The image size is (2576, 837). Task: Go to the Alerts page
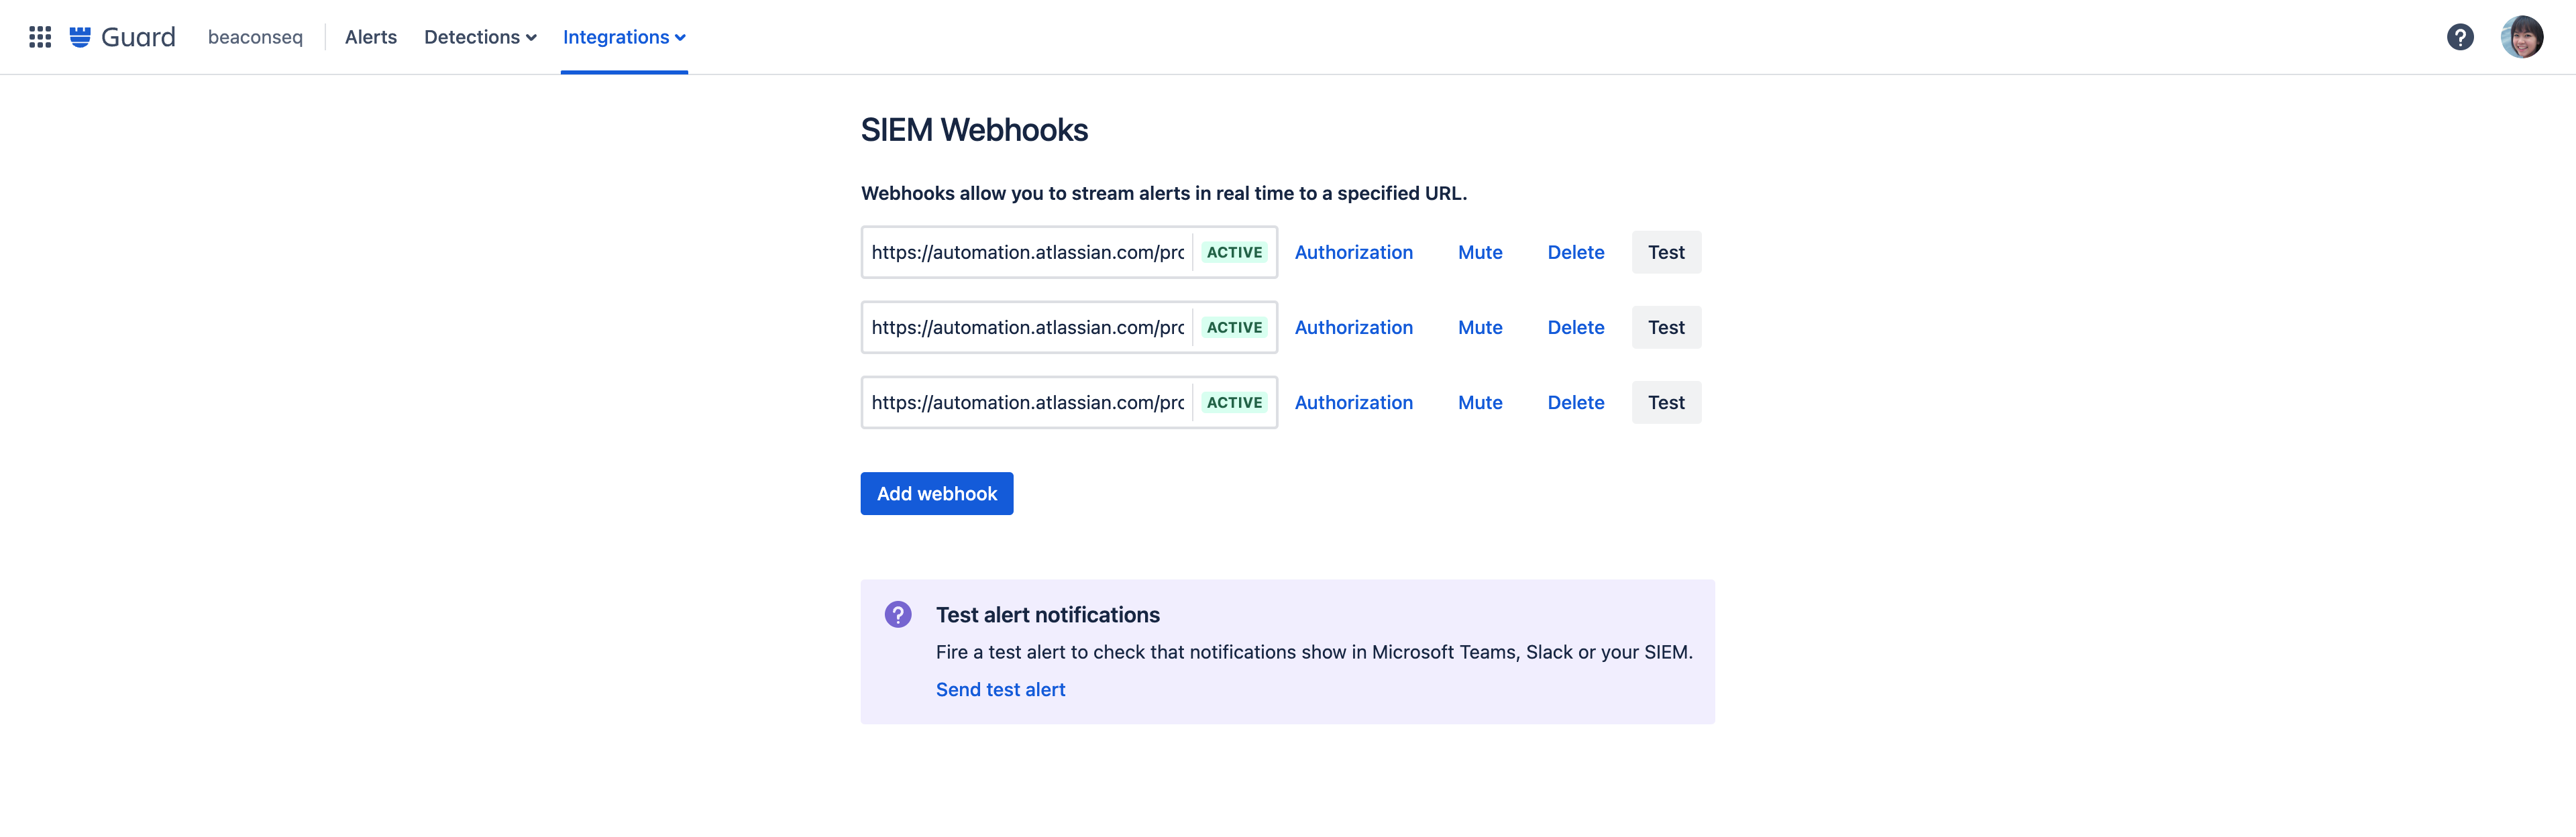pos(370,37)
